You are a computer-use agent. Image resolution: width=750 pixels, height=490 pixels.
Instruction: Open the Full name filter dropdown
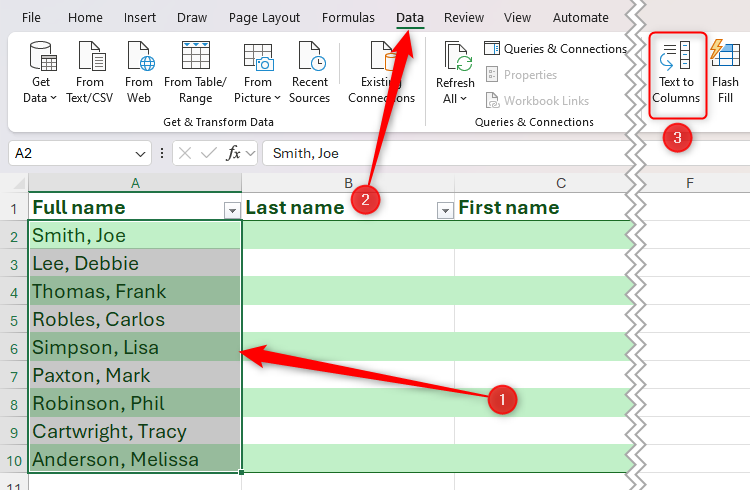[x=232, y=210]
